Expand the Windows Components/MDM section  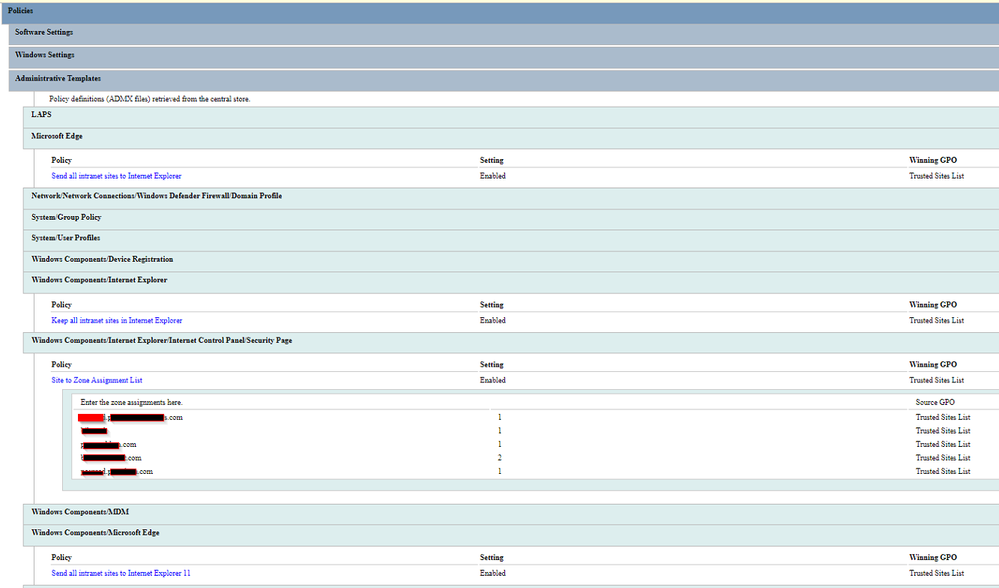(511, 513)
